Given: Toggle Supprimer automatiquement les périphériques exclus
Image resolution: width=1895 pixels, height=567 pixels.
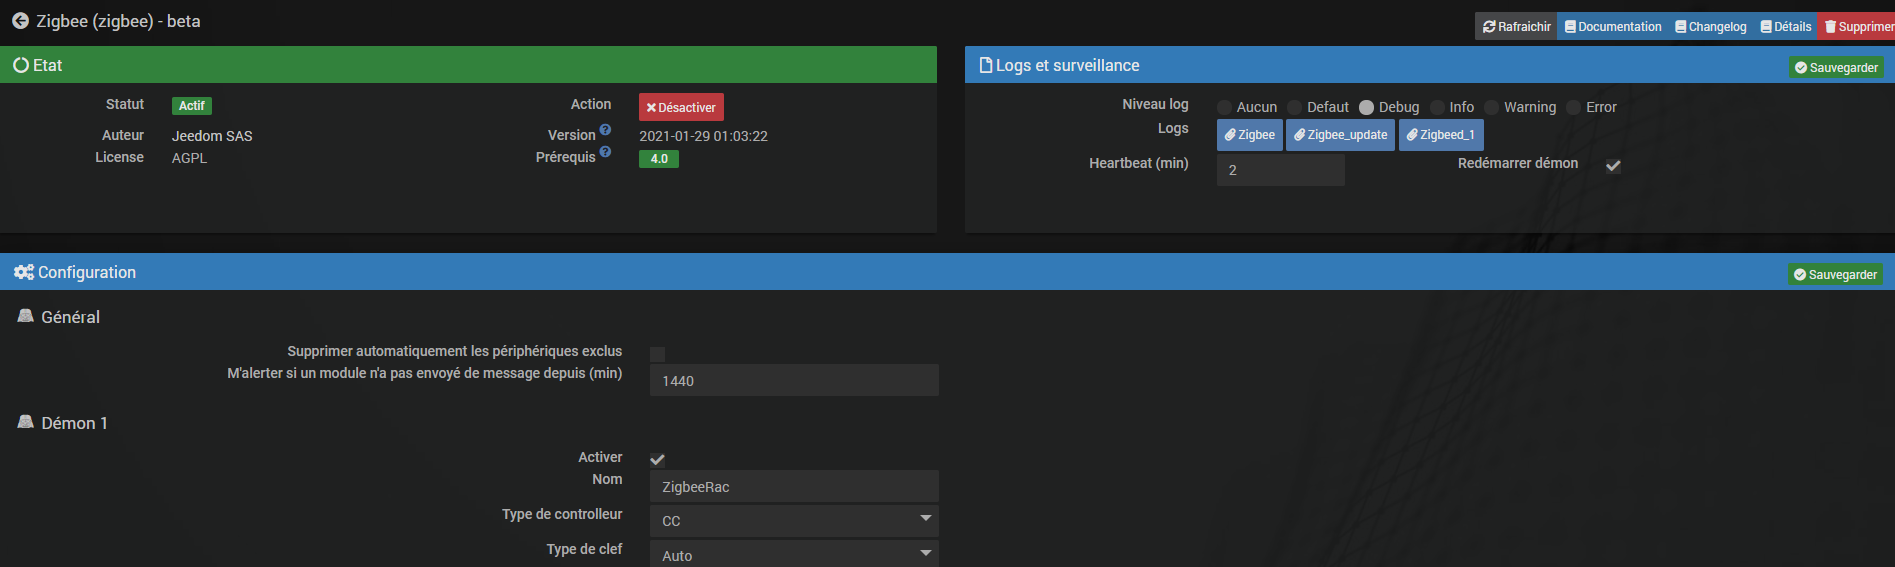Looking at the screenshot, I should pos(657,354).
